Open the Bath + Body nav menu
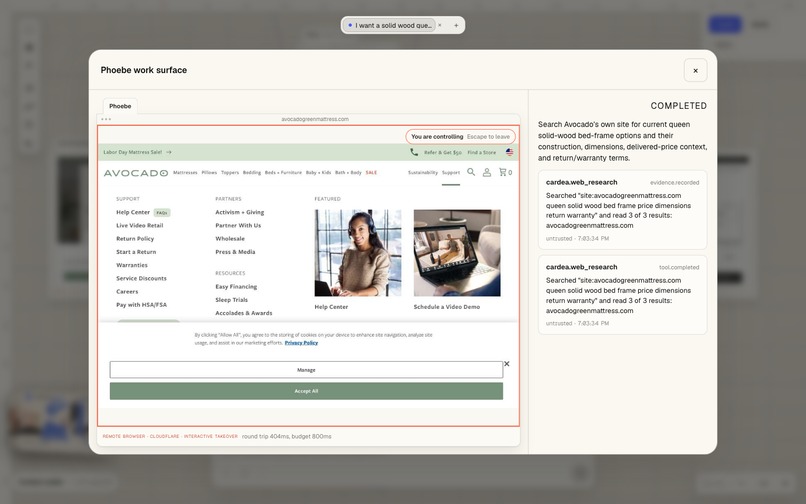This screenshot has width=806, height=504. (349, 173)
